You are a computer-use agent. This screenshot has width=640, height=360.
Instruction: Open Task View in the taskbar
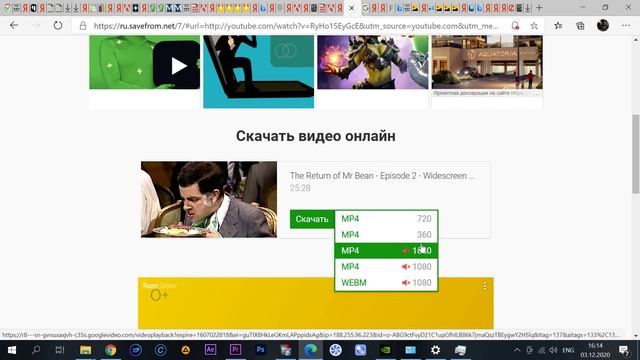pos(60,350)
